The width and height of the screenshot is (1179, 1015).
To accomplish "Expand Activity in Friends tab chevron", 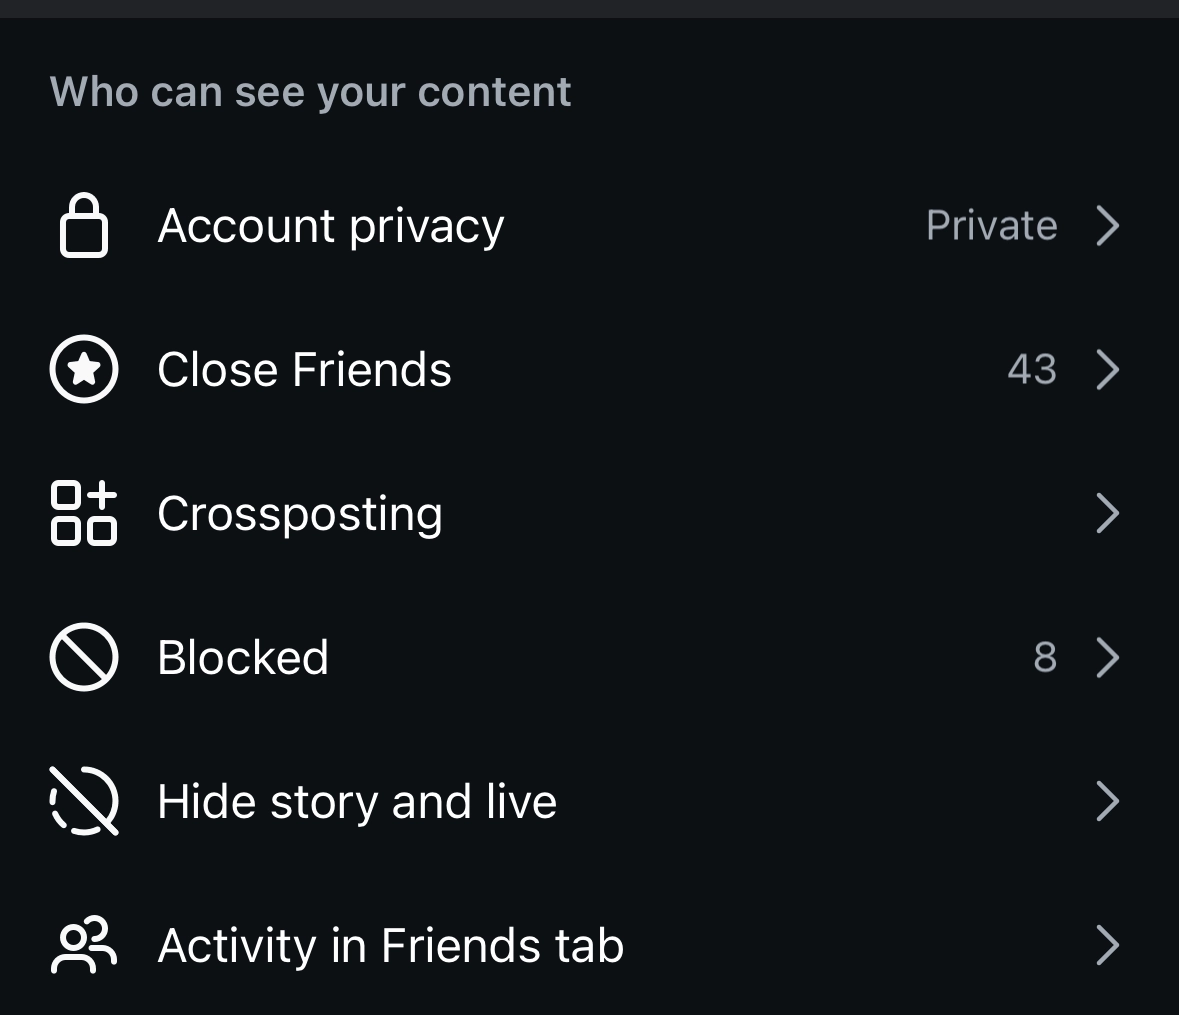I will pyautogui.click(x=1107, y=945).
